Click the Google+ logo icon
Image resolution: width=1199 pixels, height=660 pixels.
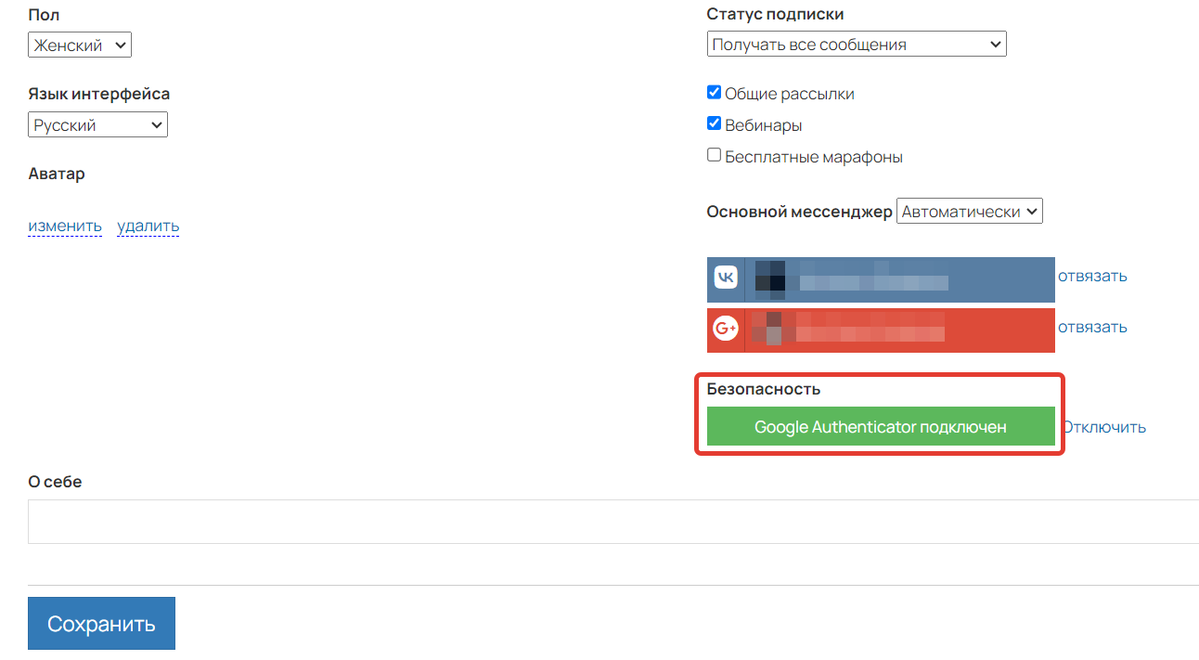click(726, 329)
